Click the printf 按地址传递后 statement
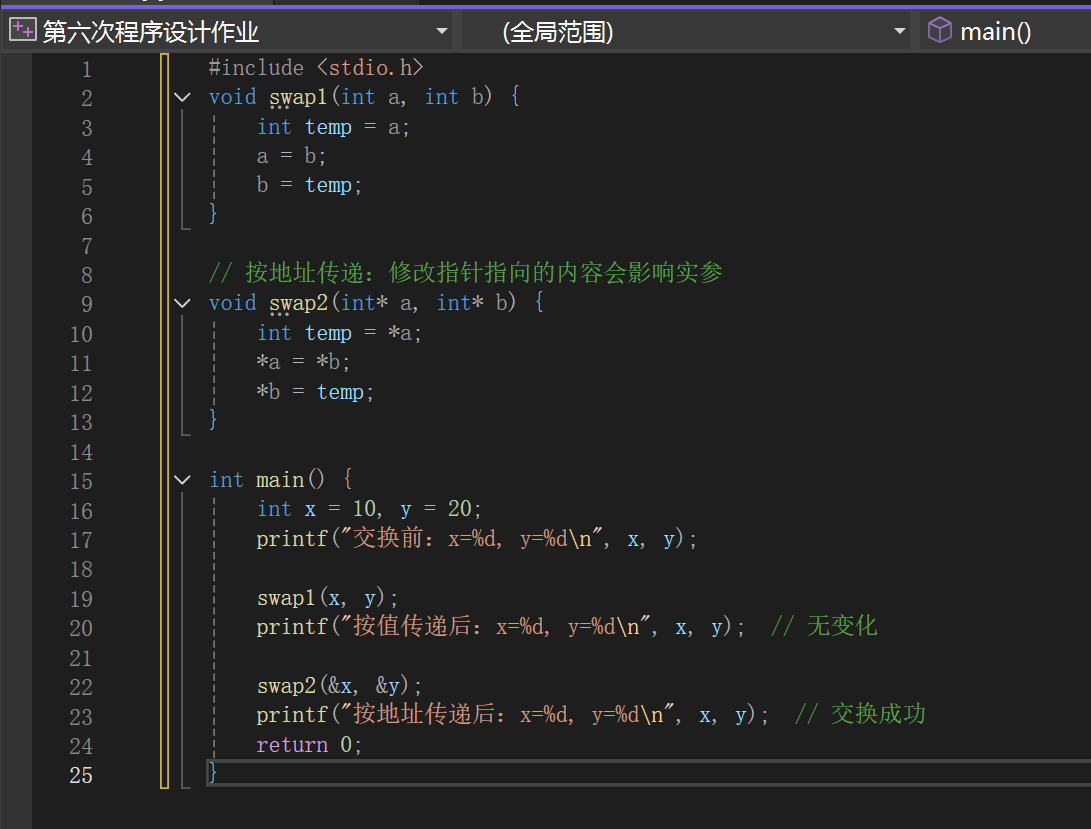This screenshot has height=829, width=1091. (512, 715)
